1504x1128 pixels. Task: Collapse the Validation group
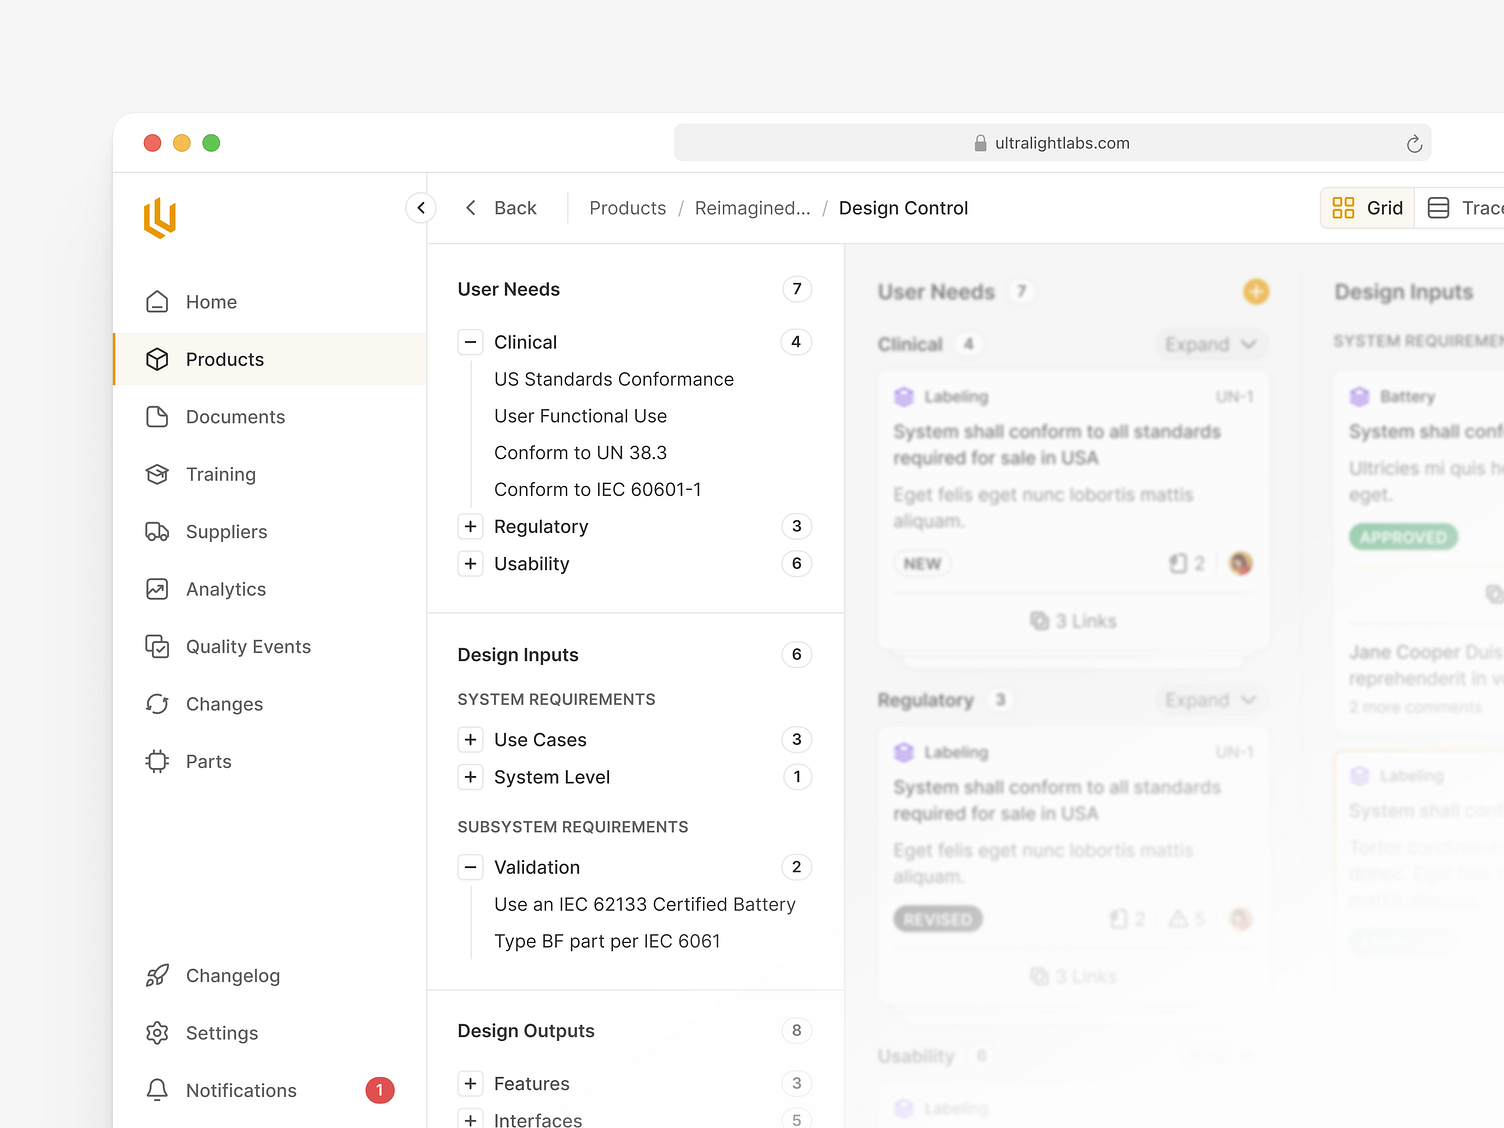470,867
